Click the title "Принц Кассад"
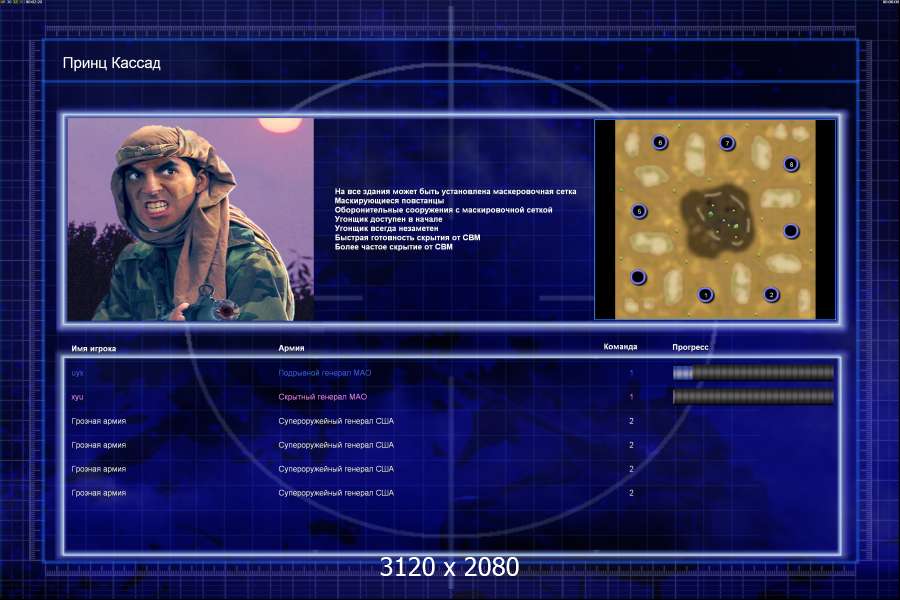Screen dimensions: 900x600 111,63
